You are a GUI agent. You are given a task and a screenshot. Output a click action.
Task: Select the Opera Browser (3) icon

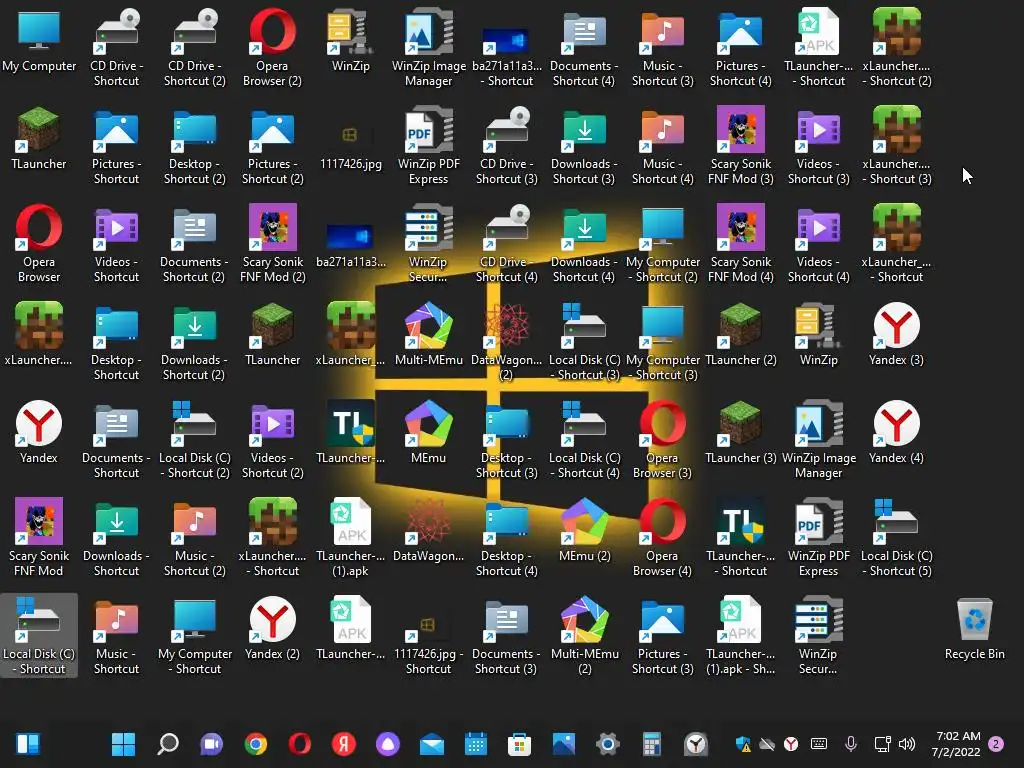[x=662, y=440]
